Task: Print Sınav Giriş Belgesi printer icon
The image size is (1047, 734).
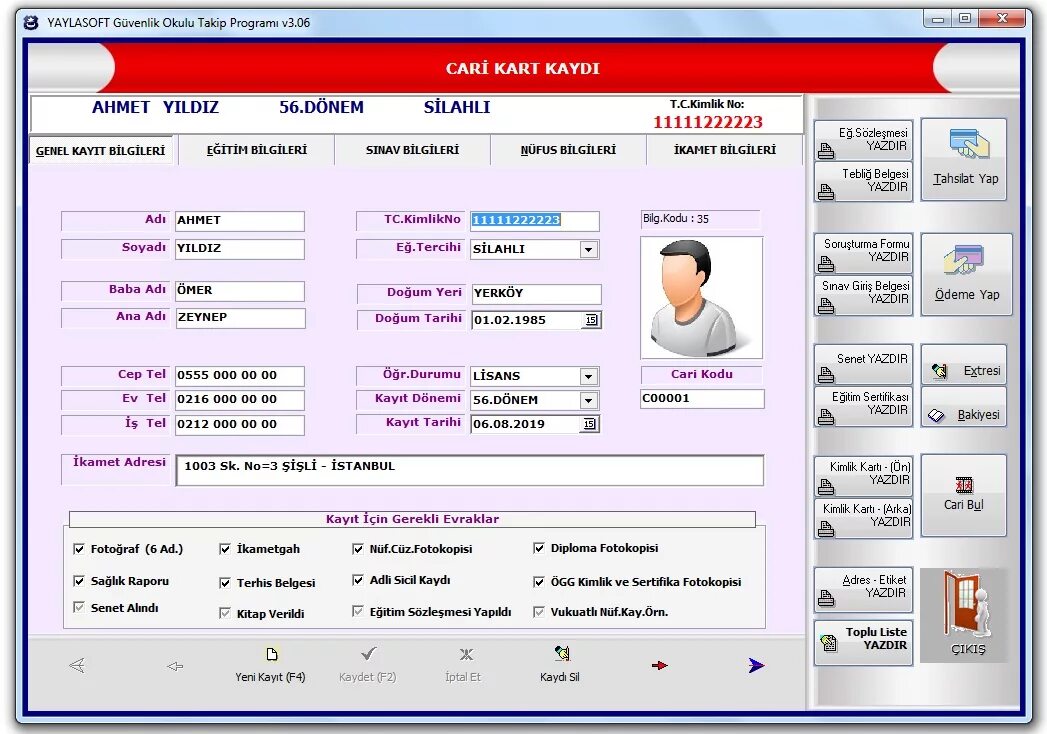Action: 826,307
